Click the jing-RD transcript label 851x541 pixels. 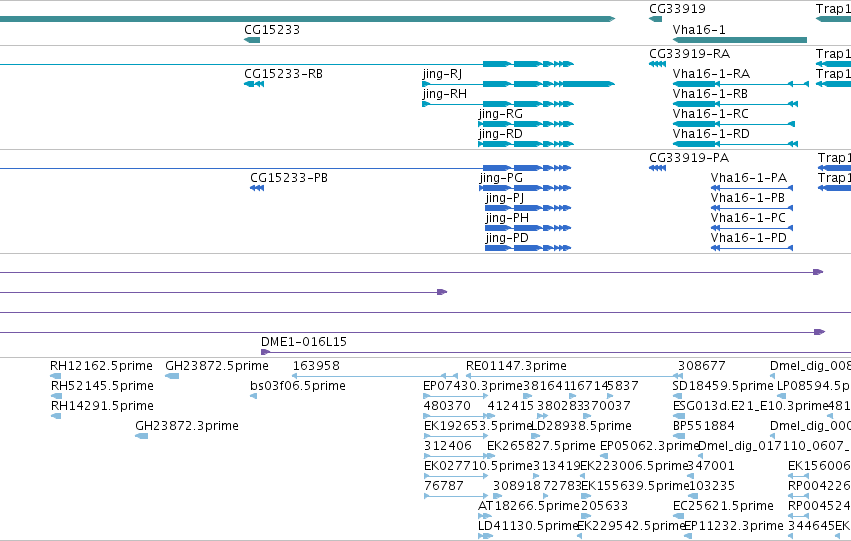pyautogui.click(x=500, y=134)
